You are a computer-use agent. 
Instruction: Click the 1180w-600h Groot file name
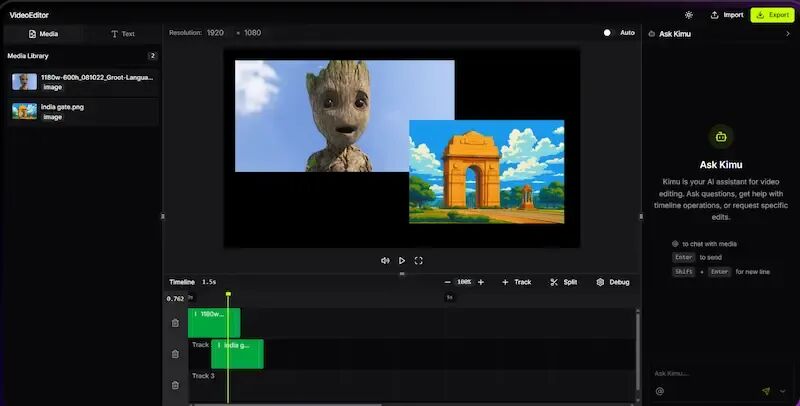point(97,78)
